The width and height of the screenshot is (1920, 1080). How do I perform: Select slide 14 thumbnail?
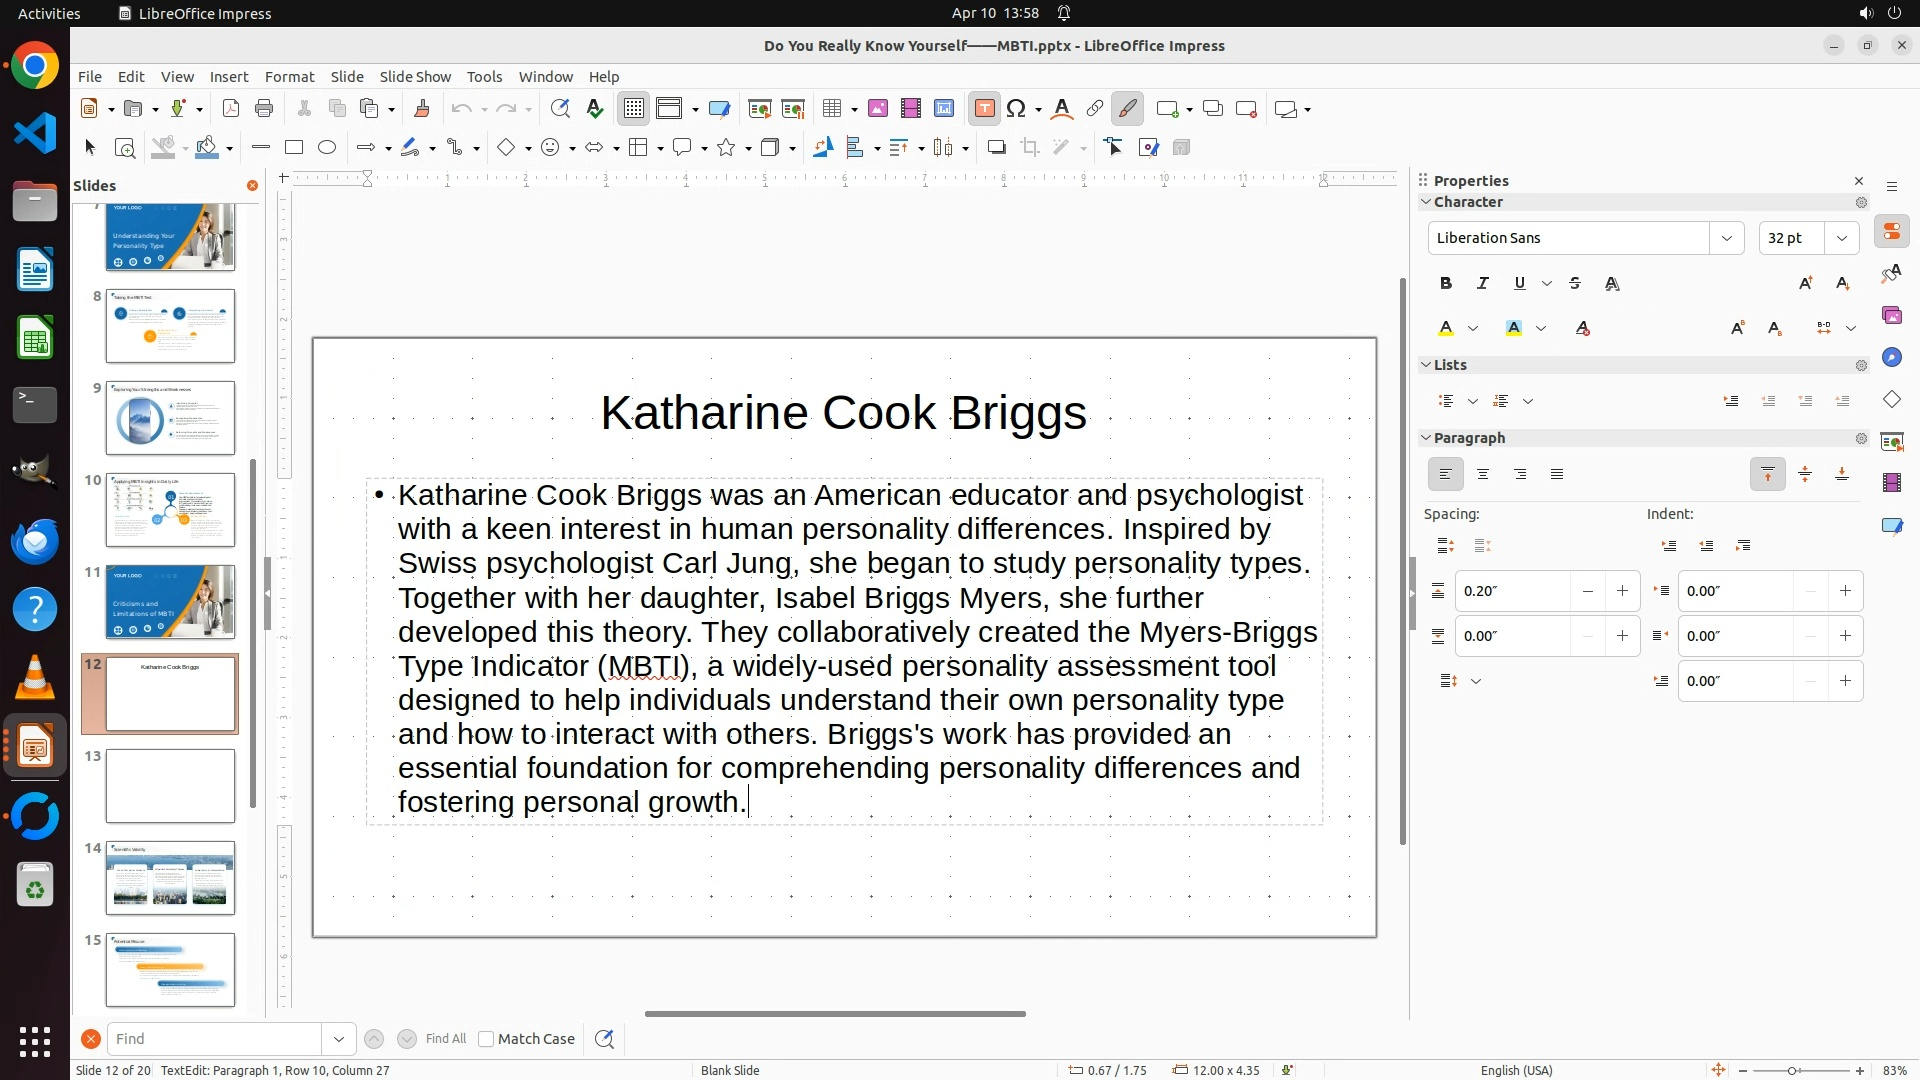tap(170, 878)
